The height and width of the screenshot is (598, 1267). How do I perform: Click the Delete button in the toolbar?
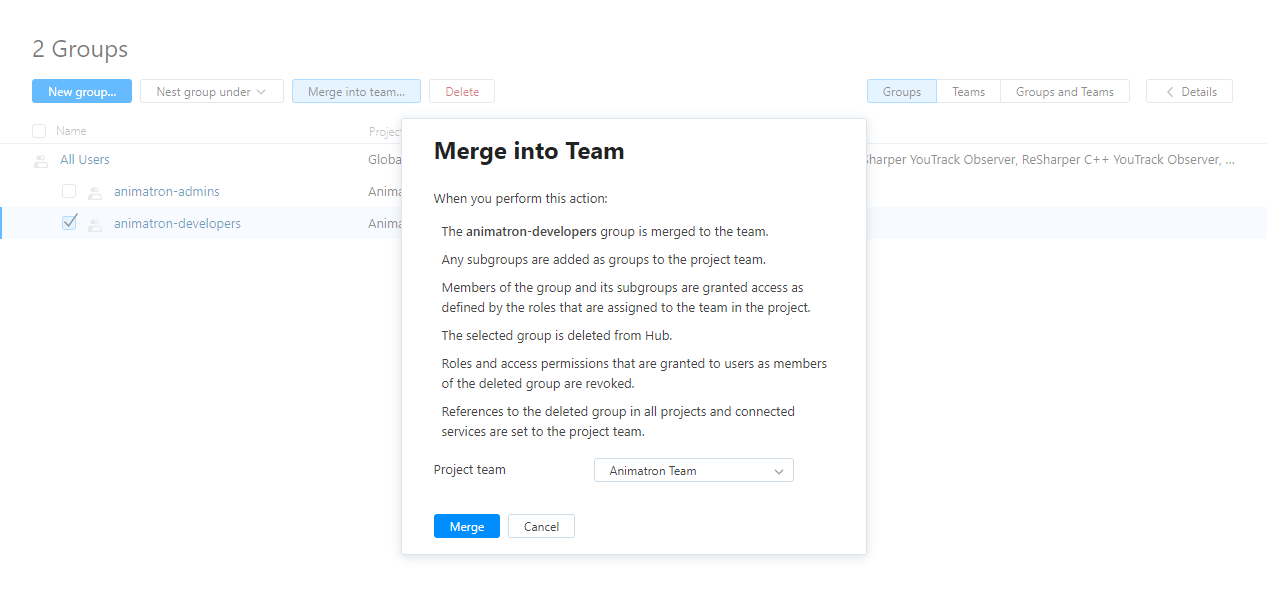pyautogui.click(x=461, y=90)
